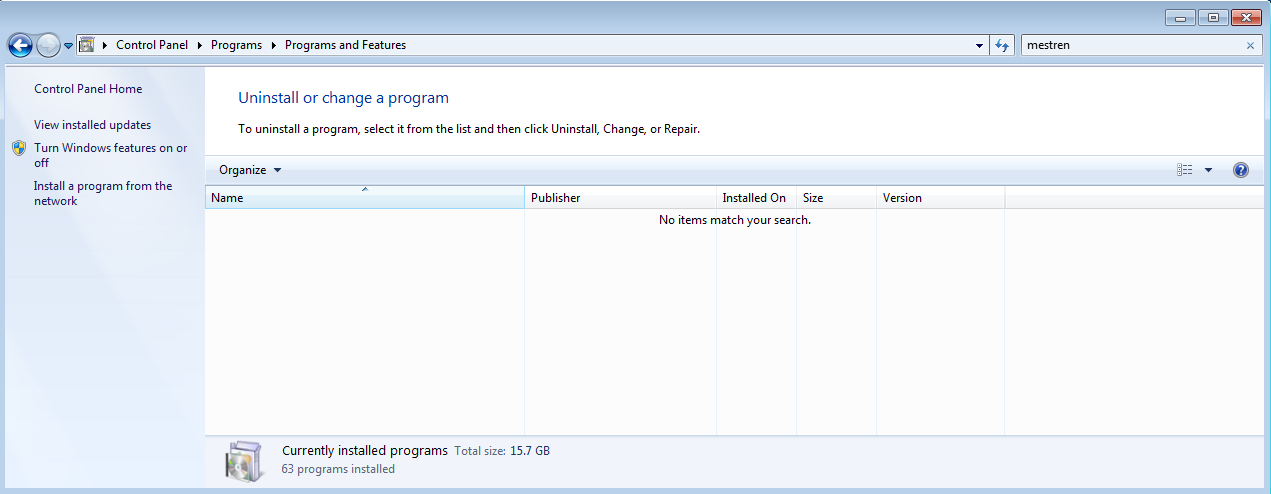Close the Programs and Features window

click(x=1245, y=17)
